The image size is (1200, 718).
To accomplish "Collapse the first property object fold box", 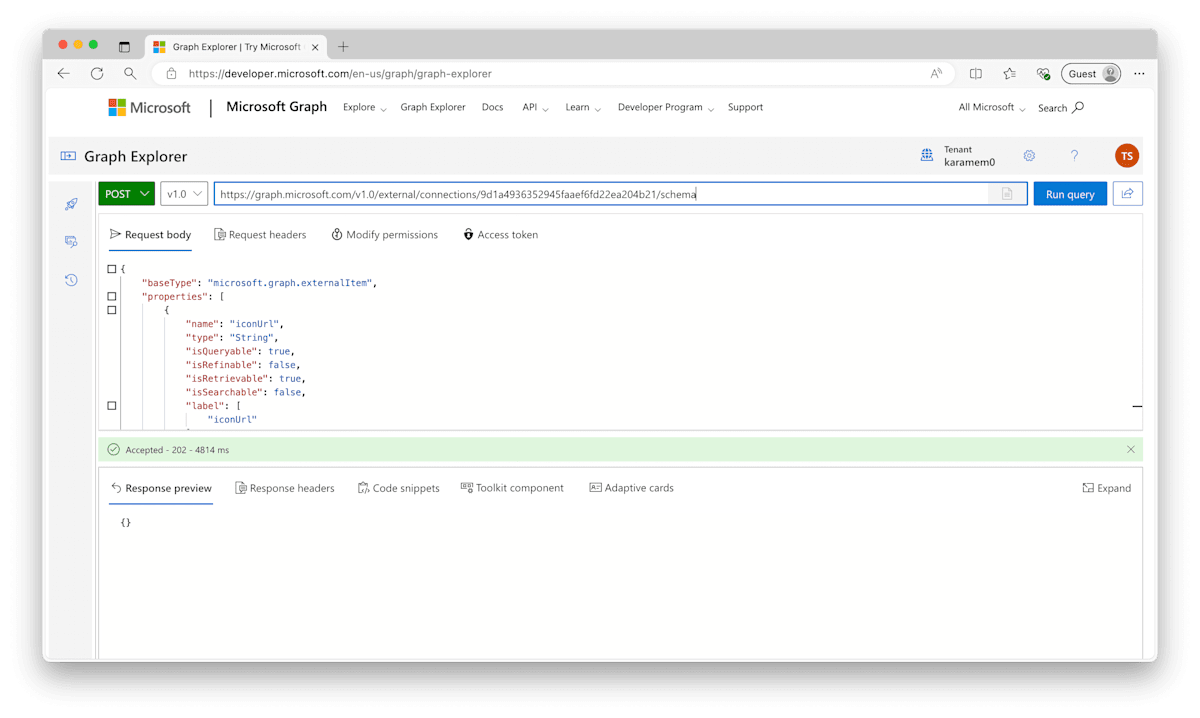I will click(112, 310).
